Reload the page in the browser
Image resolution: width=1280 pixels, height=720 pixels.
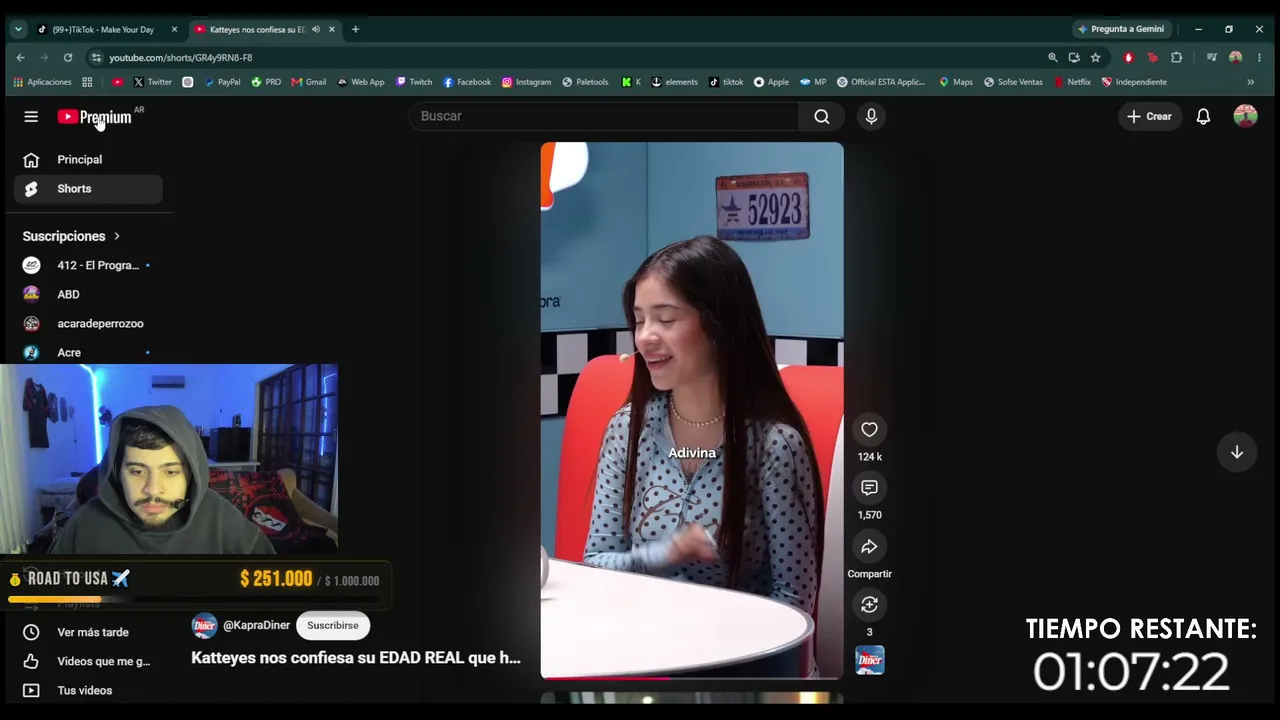click(x=68, y=58)
